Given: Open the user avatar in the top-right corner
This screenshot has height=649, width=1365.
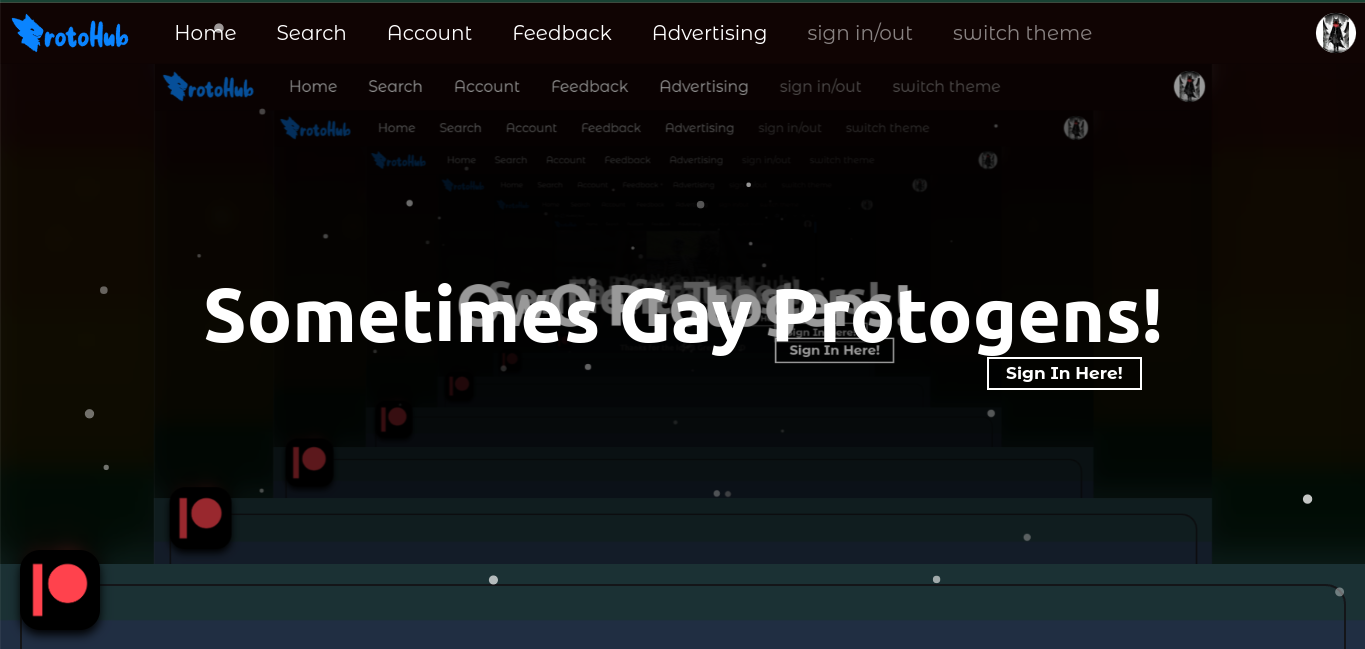Looking at the screenshot, I should pos(1335,33).
